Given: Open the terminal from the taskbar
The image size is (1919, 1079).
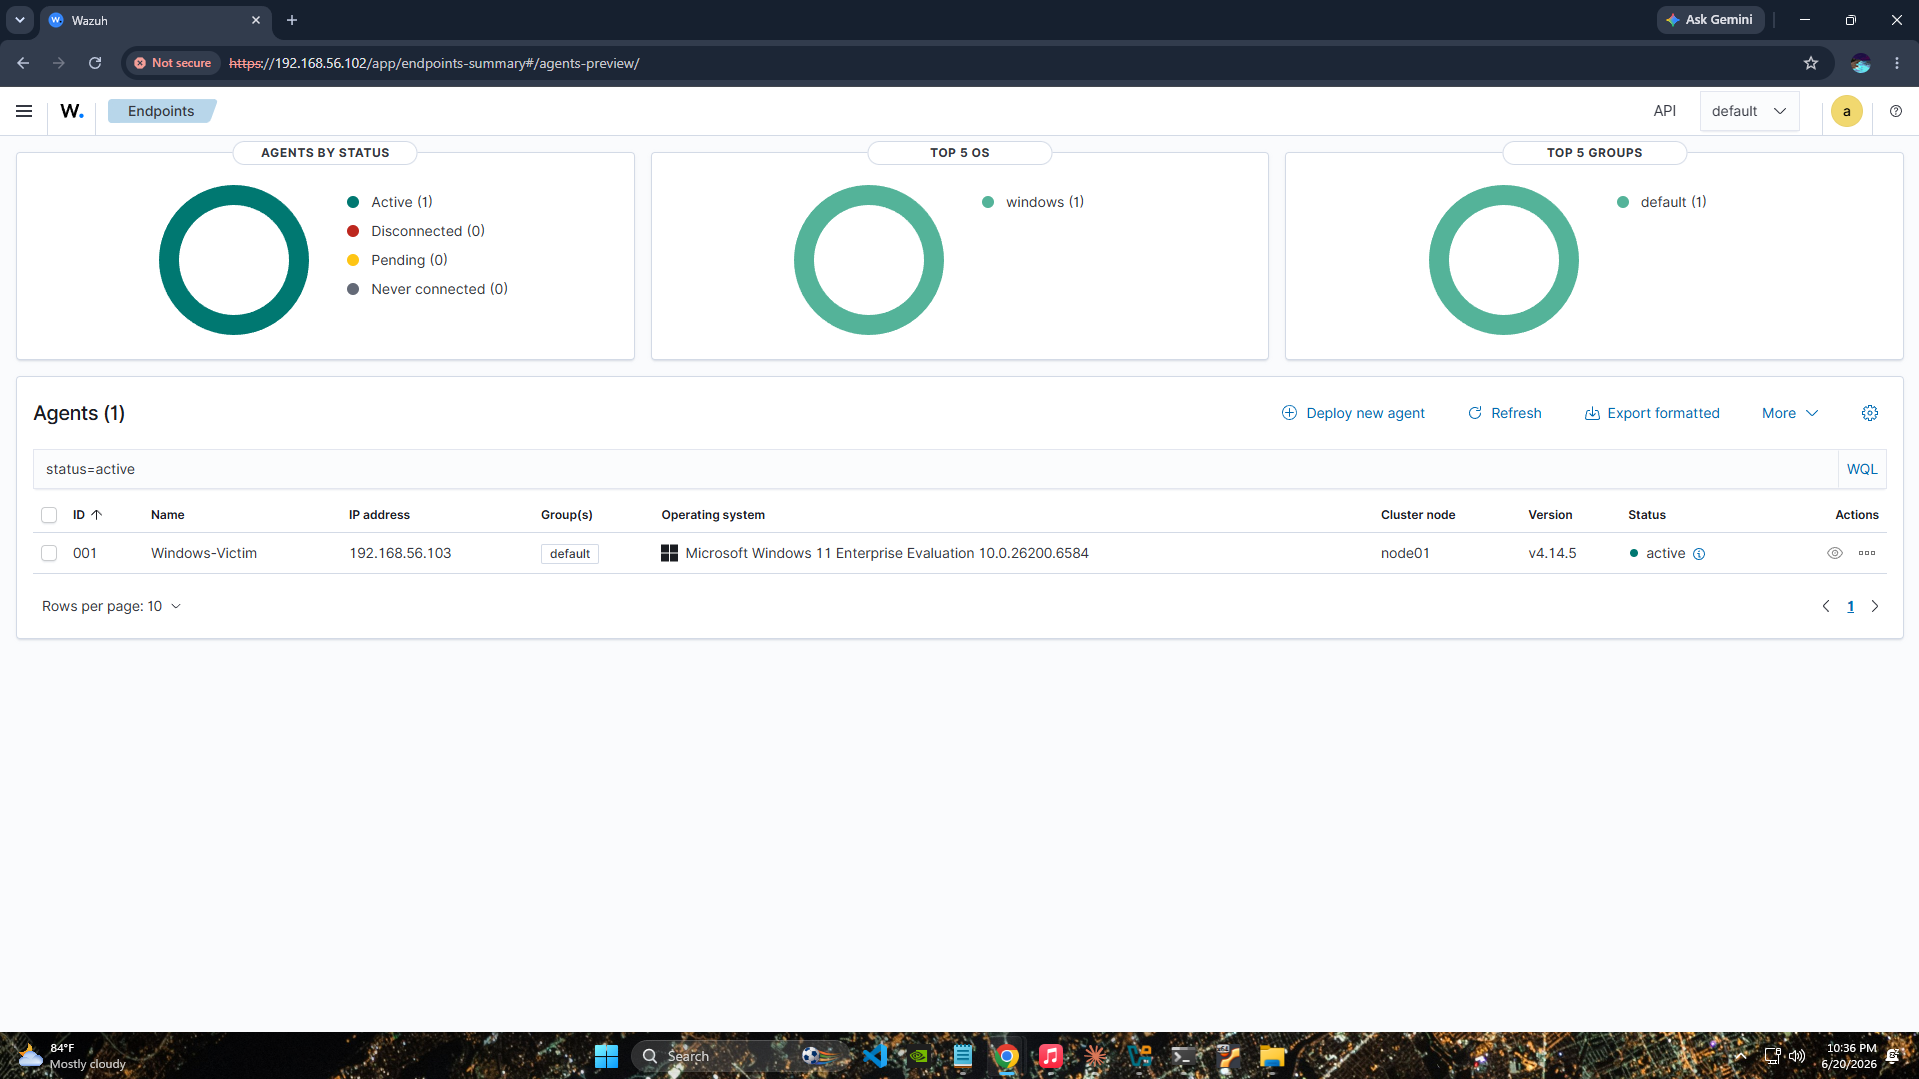Looking at the screenshot, I should coord(1183,1056).
